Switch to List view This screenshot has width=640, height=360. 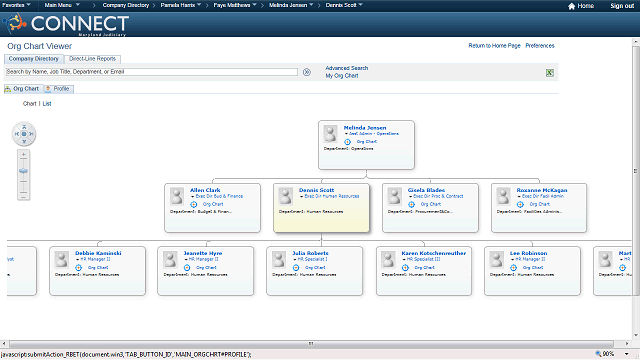pos(47,104)
